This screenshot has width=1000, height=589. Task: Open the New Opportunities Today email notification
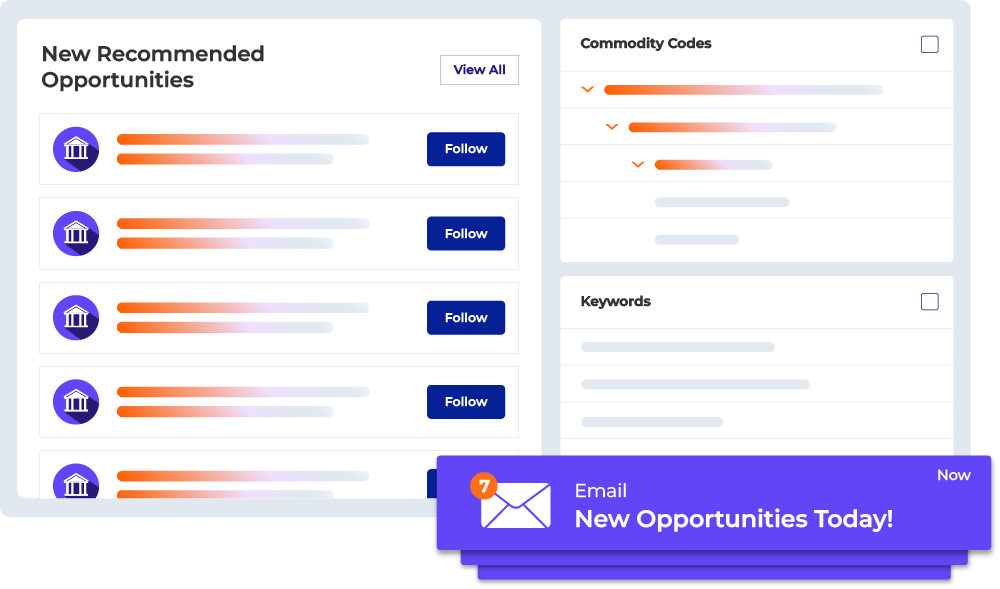point(714,503)
